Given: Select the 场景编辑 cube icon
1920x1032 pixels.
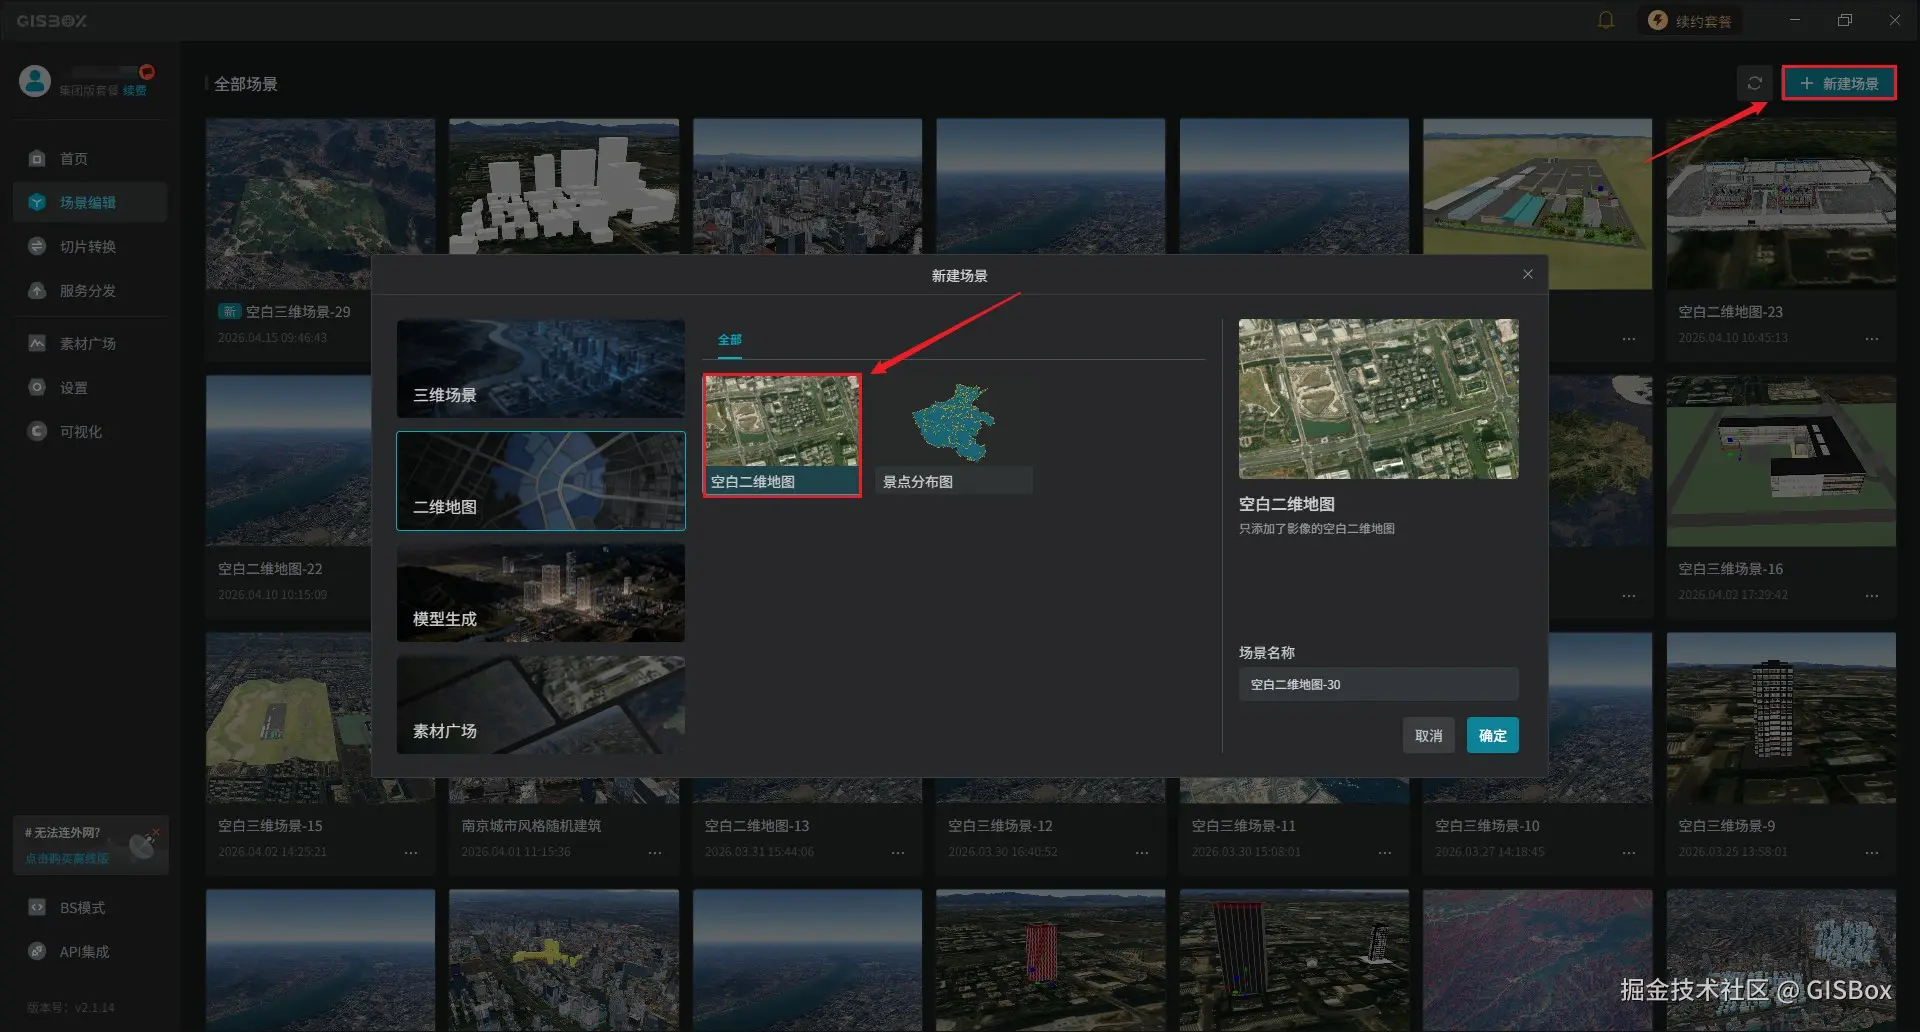Looking at the screenshot, I should coord(37,202).
